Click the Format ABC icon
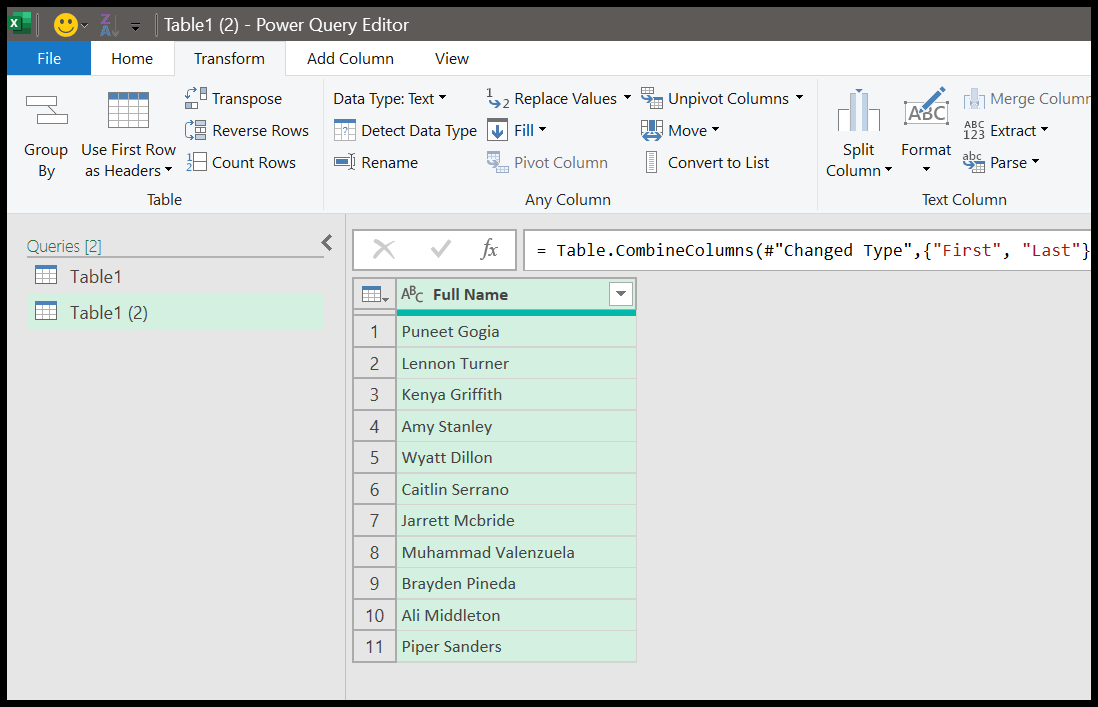Viewport: 1098px width, 707px height. pos(926,106)
